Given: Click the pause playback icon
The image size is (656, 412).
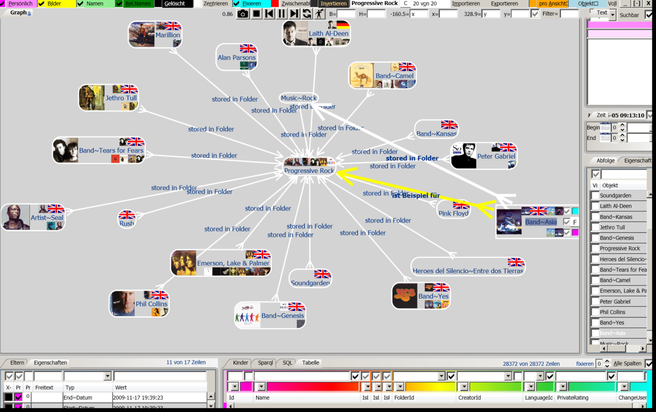Looking at the screenshot, I should (x=282, y=14).
